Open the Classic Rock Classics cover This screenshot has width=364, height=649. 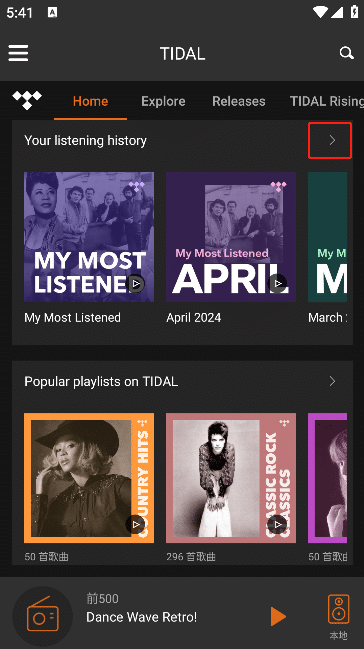point(231,478)
